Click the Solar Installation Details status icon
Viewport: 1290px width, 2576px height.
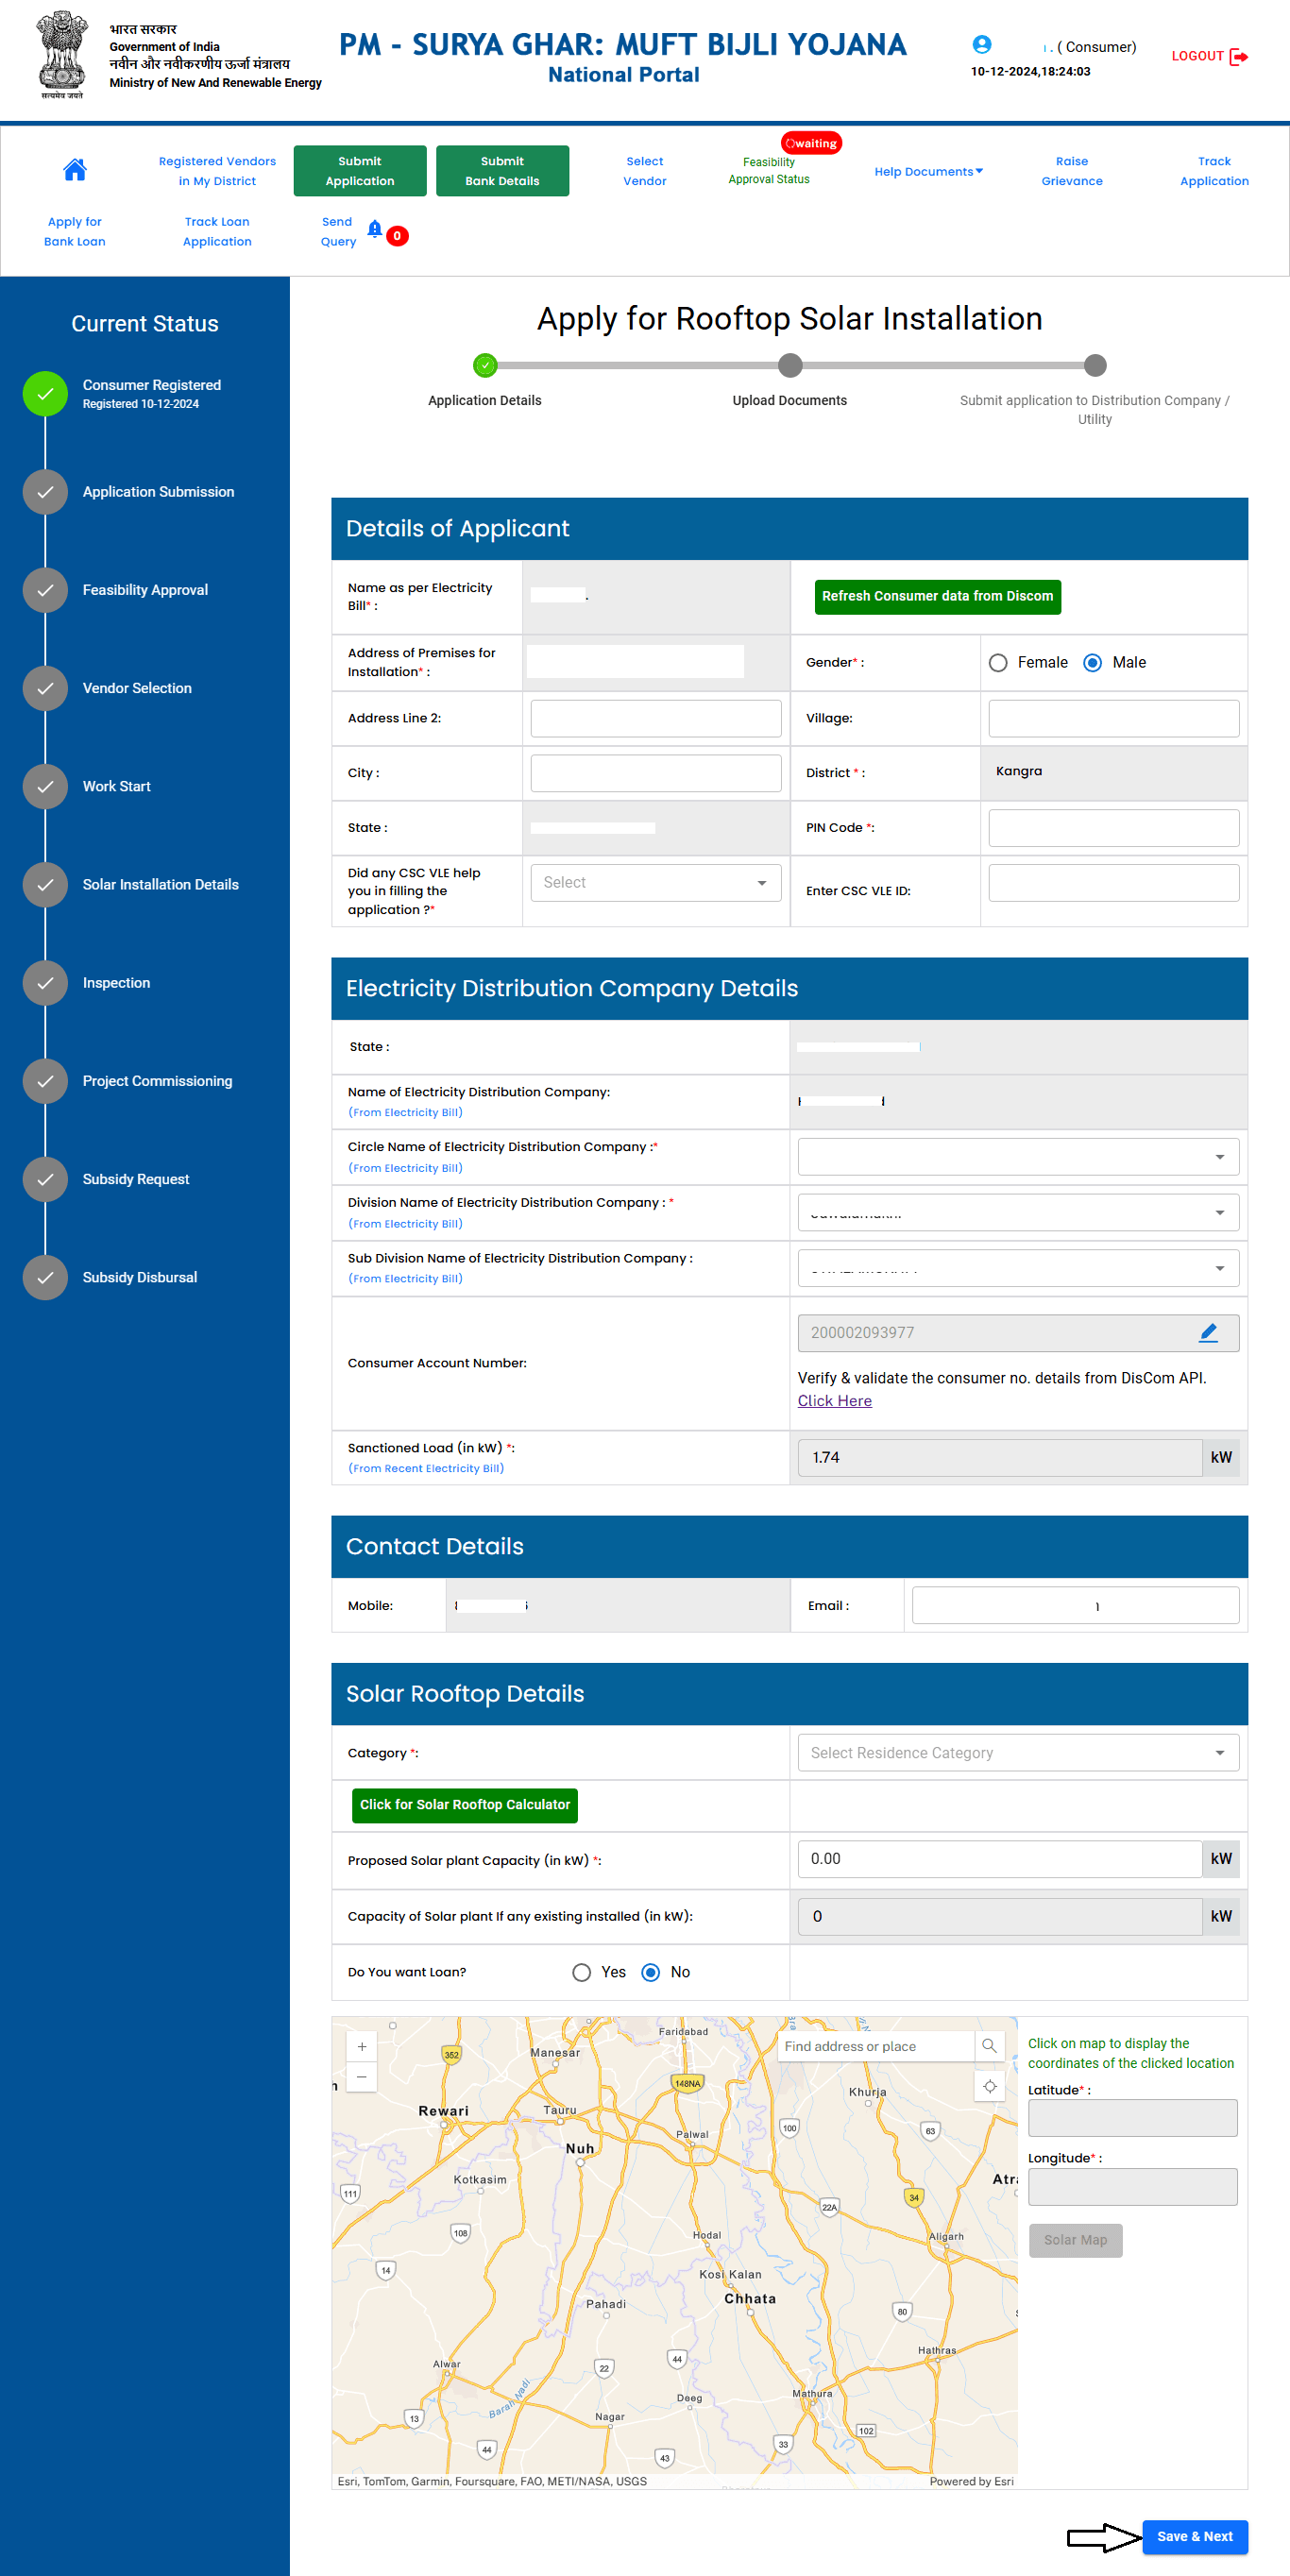45,885
